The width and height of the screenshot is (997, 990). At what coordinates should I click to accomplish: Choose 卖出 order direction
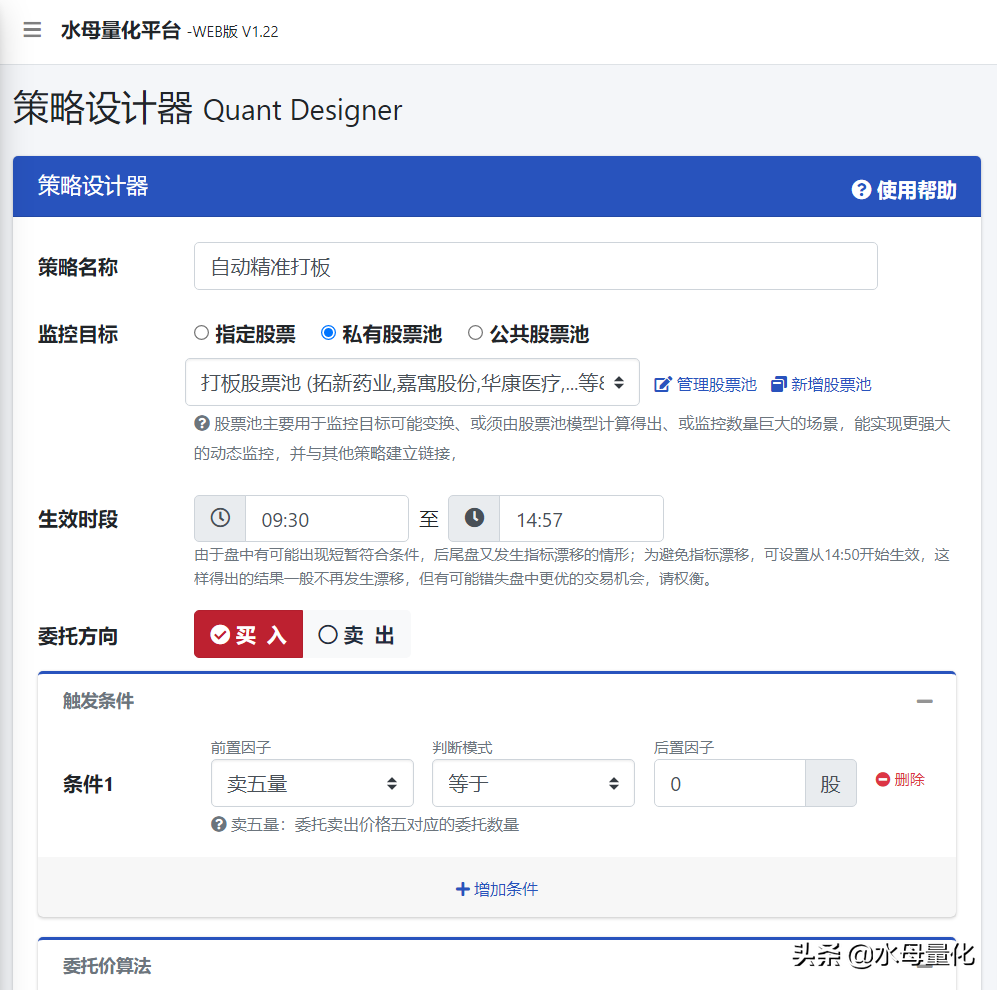click(357, 634)
